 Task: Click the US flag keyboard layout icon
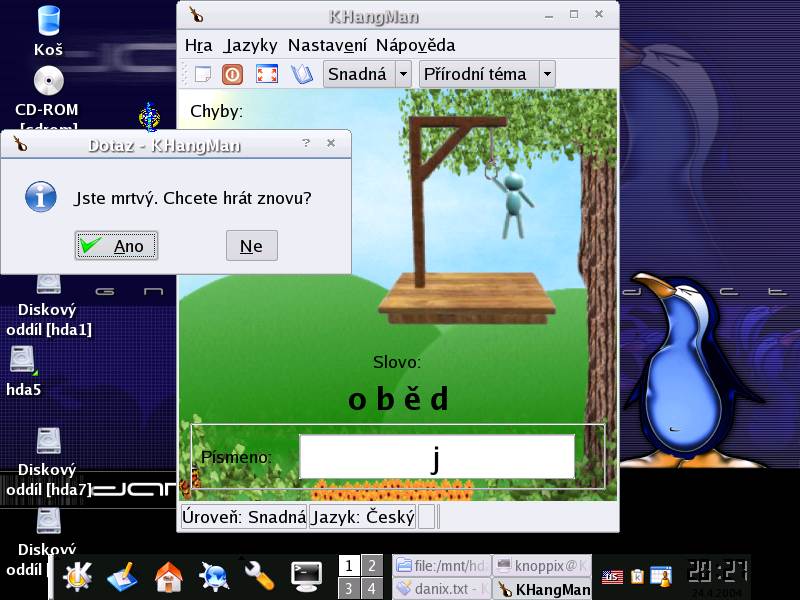[x=612, y=577]
